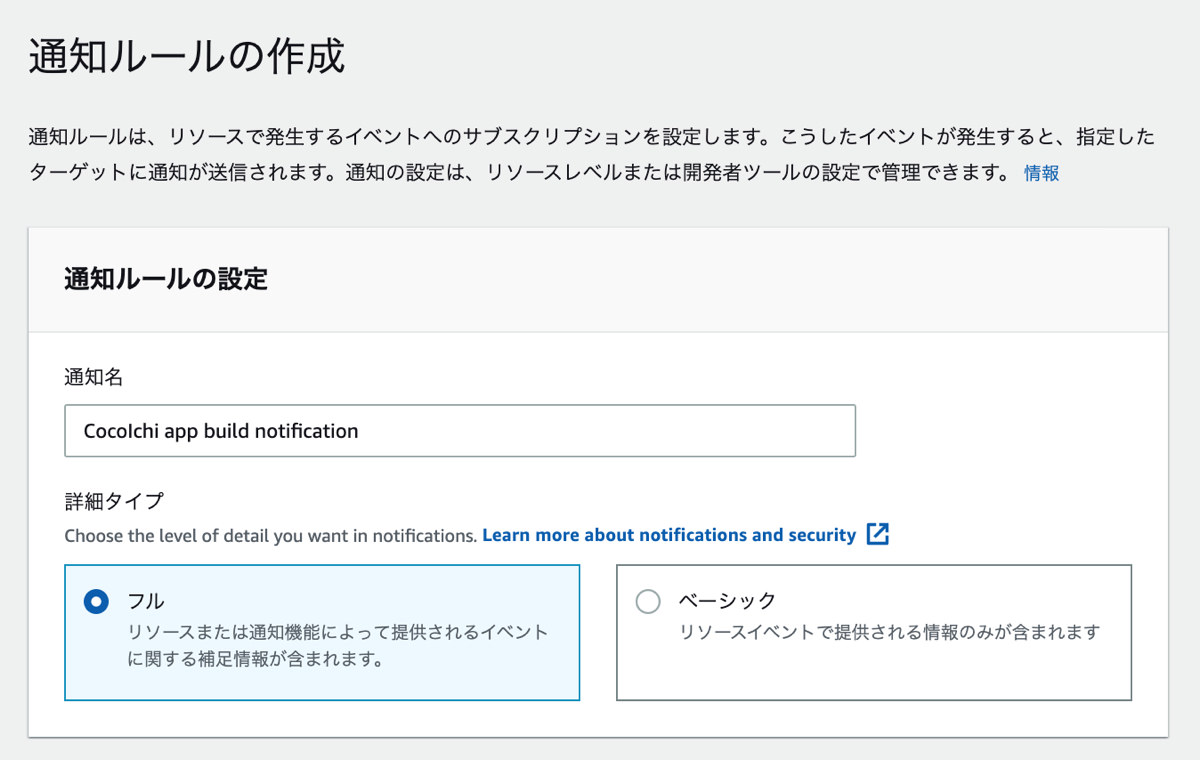
Task: Select the ベーシック radio button
Action: tap(648, 601)
